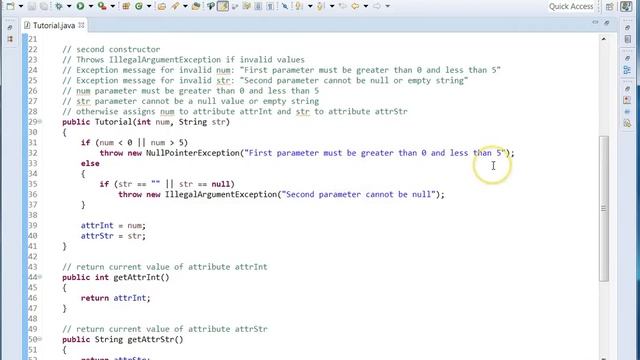Open the New Java Class dropdown arrow

point(149,6)
